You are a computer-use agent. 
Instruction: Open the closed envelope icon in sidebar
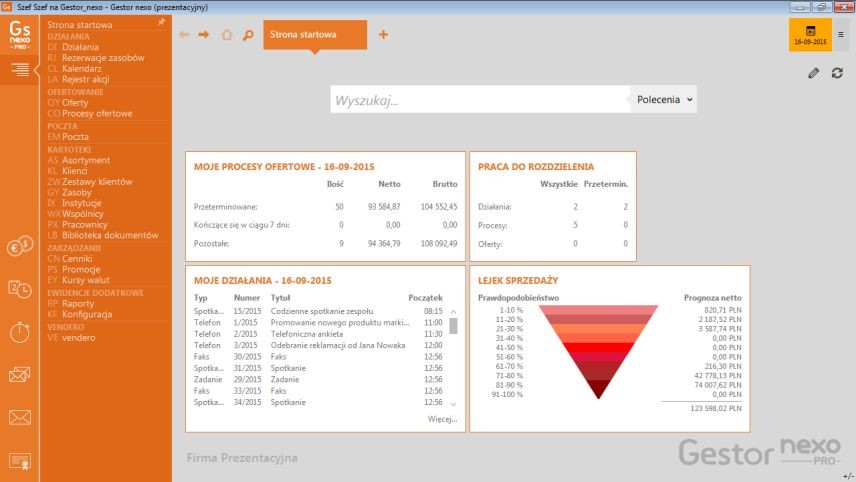click(x=19, y=417)
